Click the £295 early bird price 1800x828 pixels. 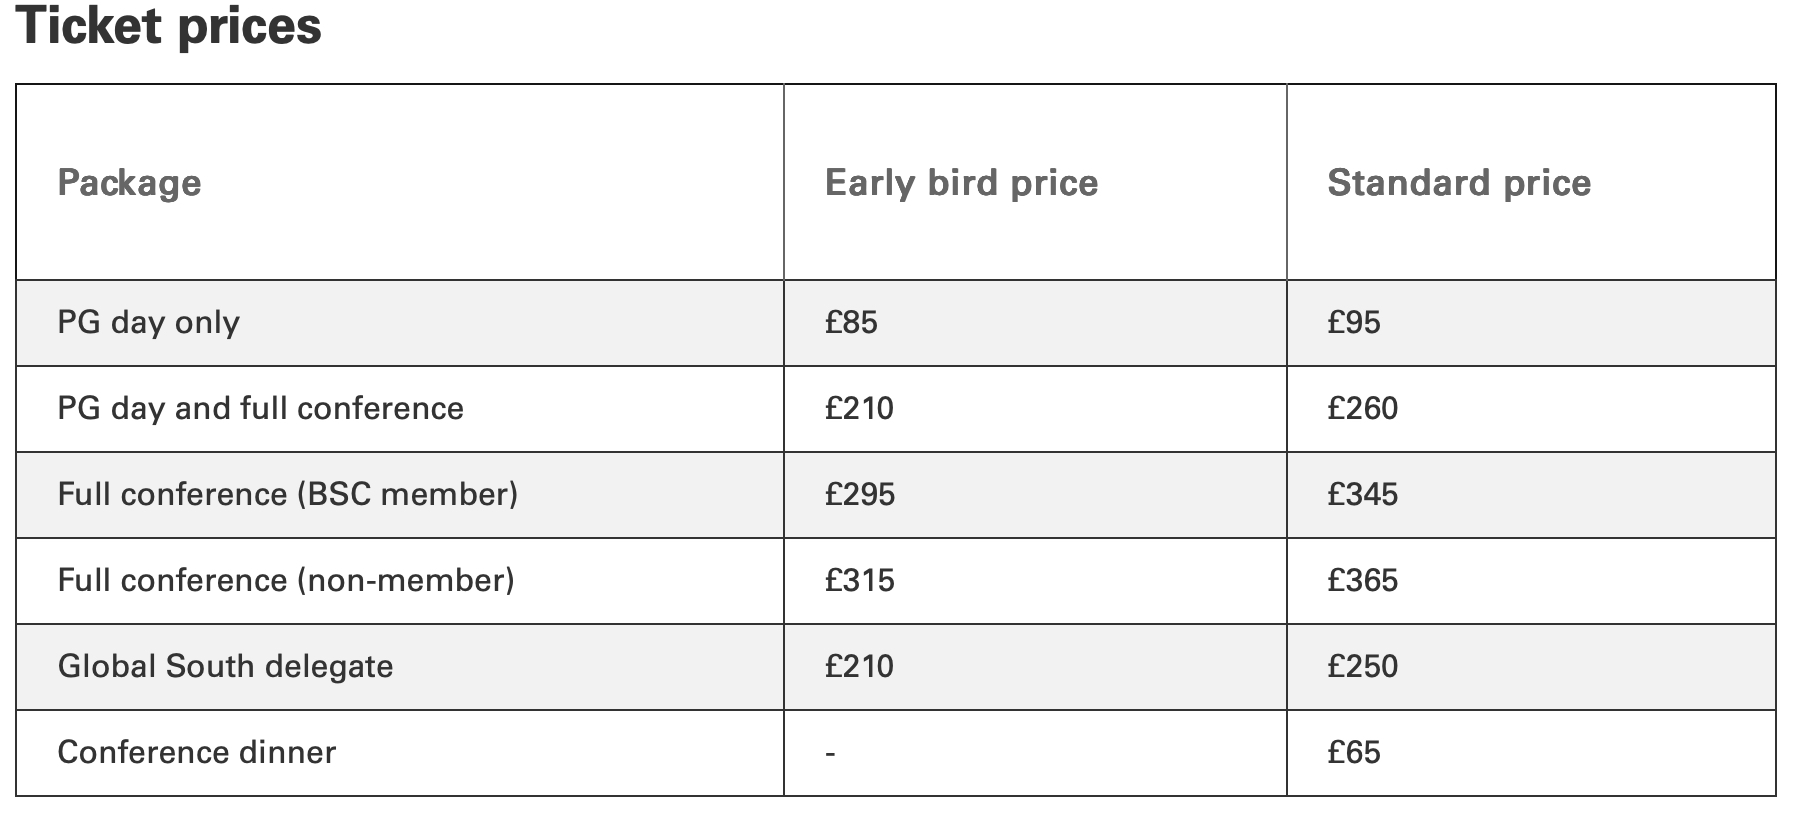coord(859,495)
